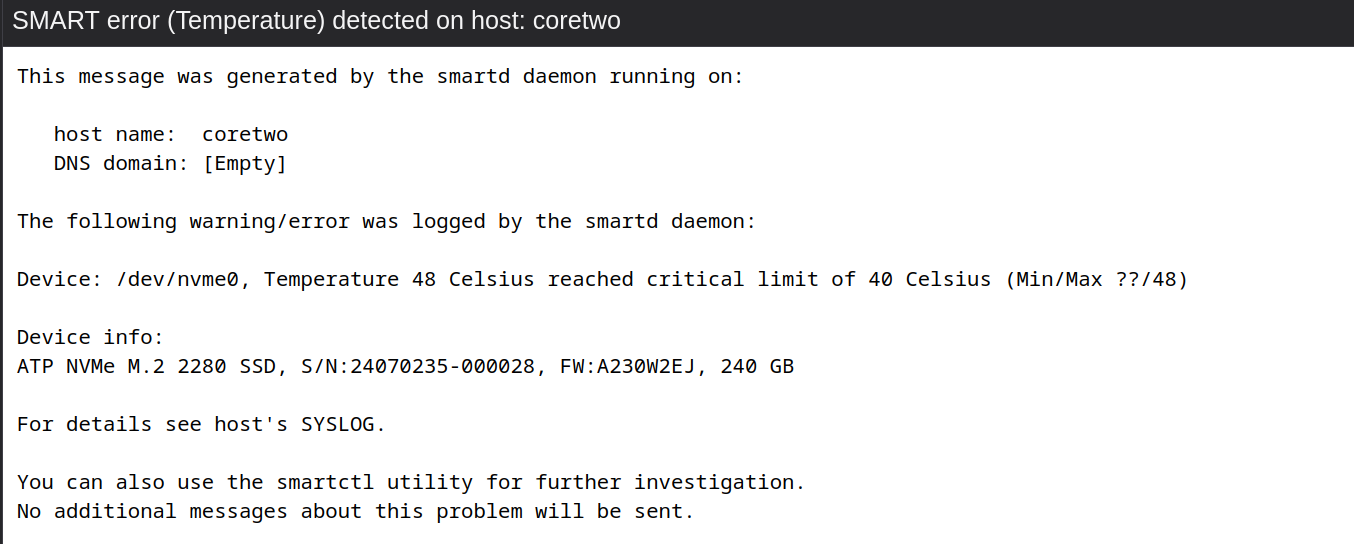Viewport: 1354px width, 544px height.
Task: Click the '(Min/Max ??/48)' text
Action: pyautogui.click(x=1097, y=279)
